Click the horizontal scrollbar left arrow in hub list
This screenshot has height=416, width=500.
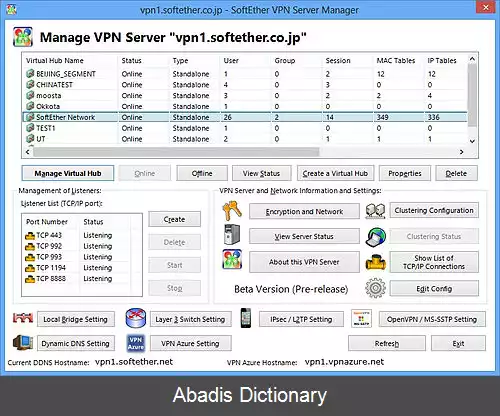28,152
